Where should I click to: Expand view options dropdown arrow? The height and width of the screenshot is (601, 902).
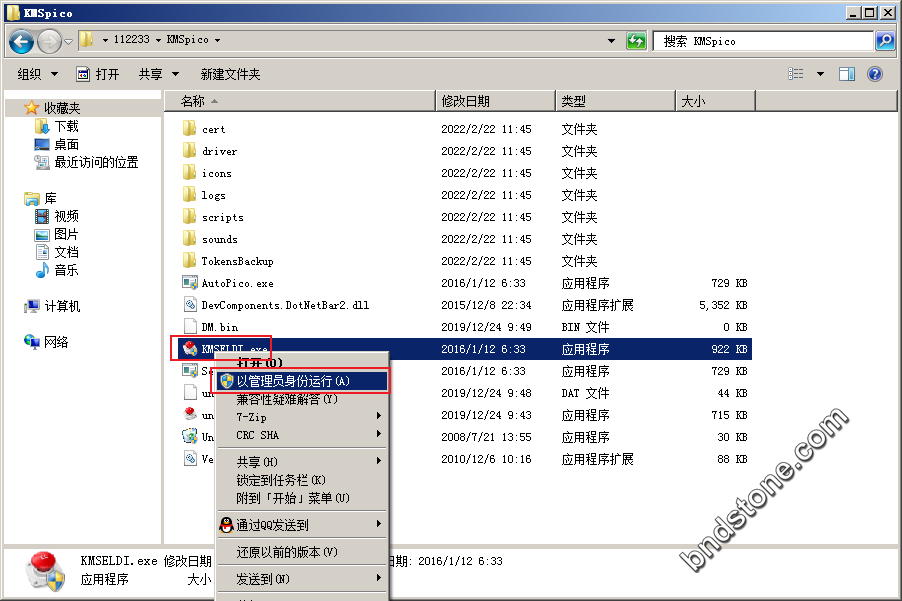point(820,74)
